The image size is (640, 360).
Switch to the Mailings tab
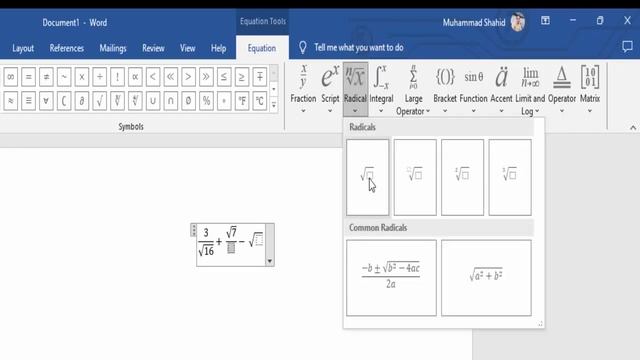coord(113,48)
